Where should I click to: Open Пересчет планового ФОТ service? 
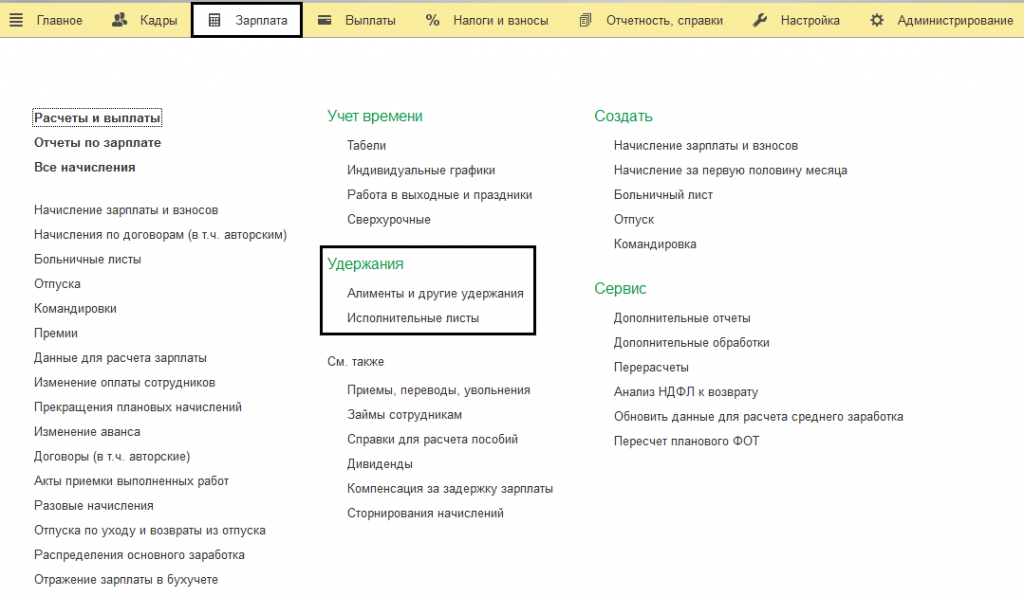686,441
